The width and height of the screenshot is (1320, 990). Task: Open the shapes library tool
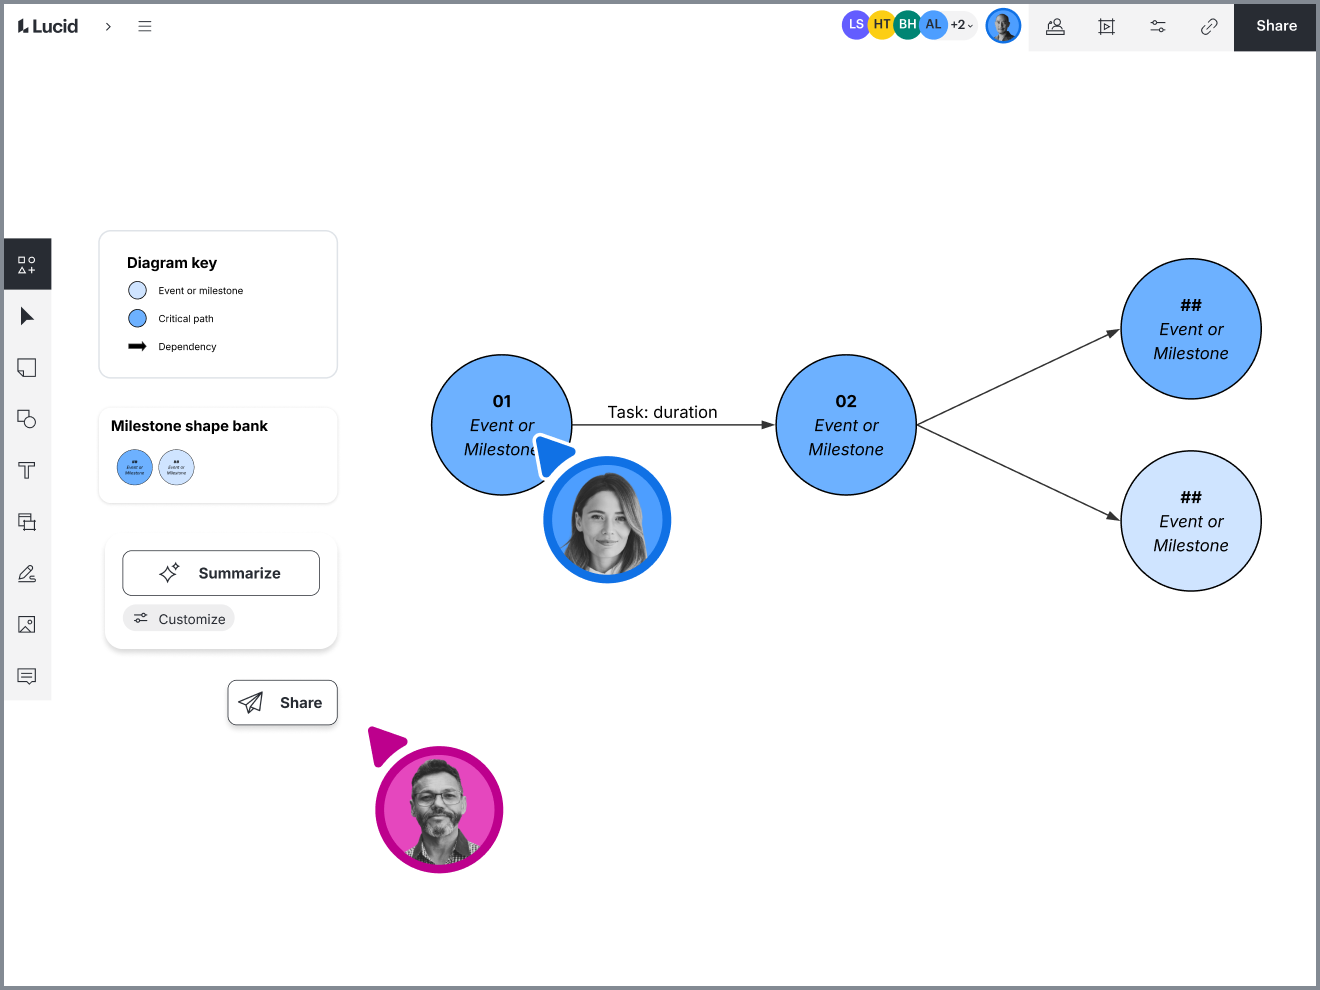tap(27, 265)
